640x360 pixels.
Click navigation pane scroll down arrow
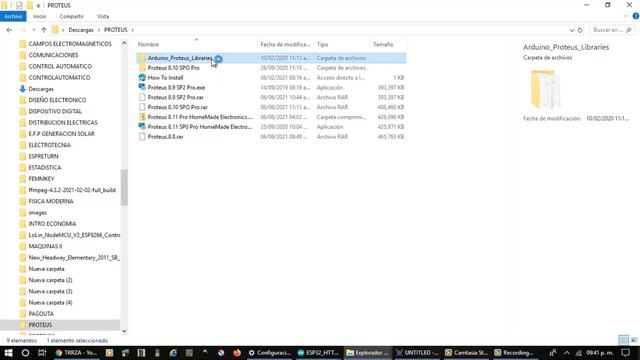124,331
